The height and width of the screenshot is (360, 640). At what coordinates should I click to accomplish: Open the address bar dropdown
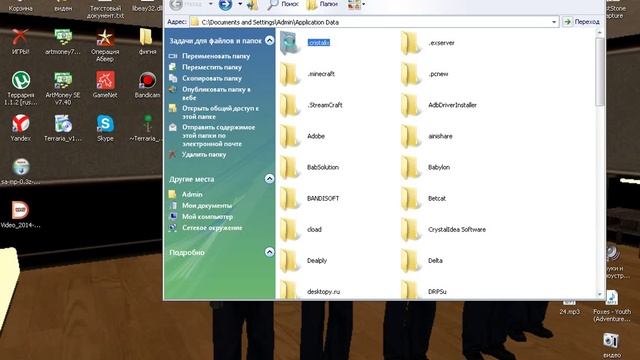coord(554,22)
